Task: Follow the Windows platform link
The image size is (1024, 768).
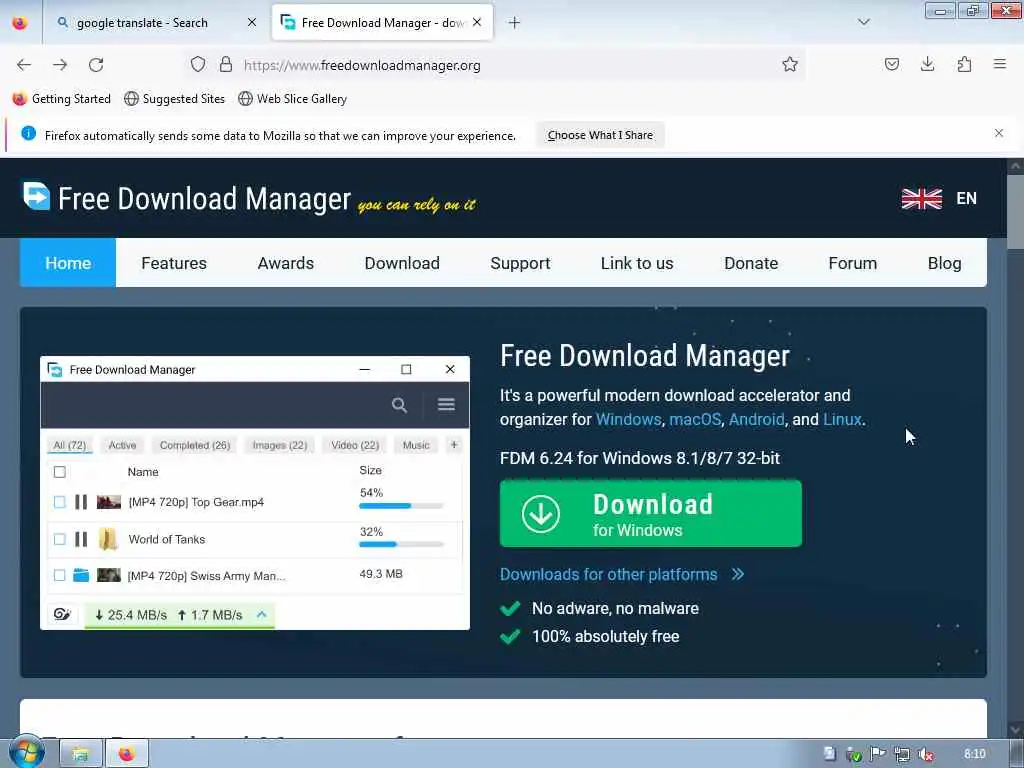Action: (x=628, y=419)
